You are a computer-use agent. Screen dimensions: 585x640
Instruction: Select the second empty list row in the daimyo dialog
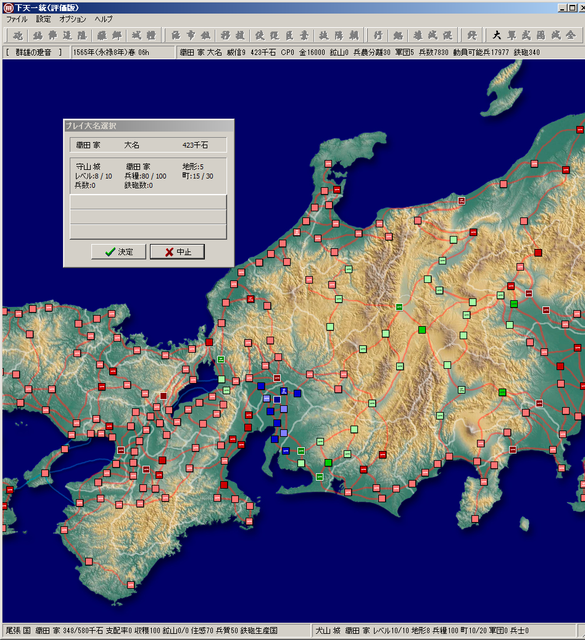click(148, 216)
